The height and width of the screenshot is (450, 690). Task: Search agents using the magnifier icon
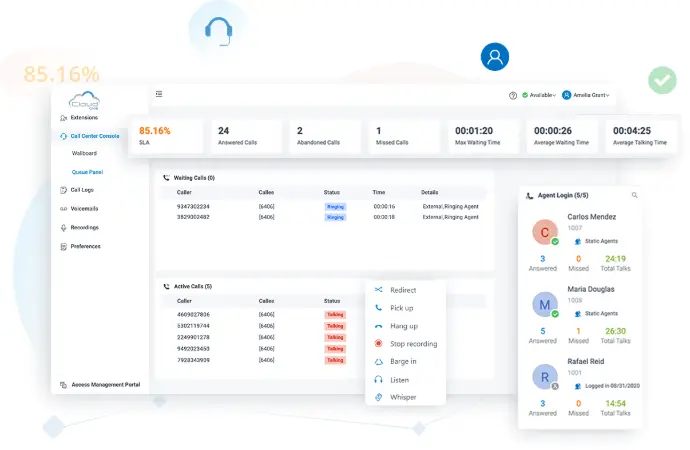point(634,195)
